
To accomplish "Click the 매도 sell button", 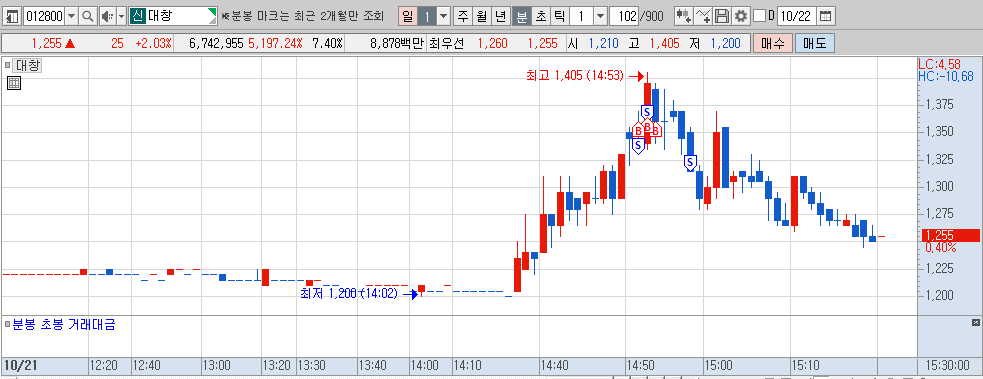I will [814, 43].
